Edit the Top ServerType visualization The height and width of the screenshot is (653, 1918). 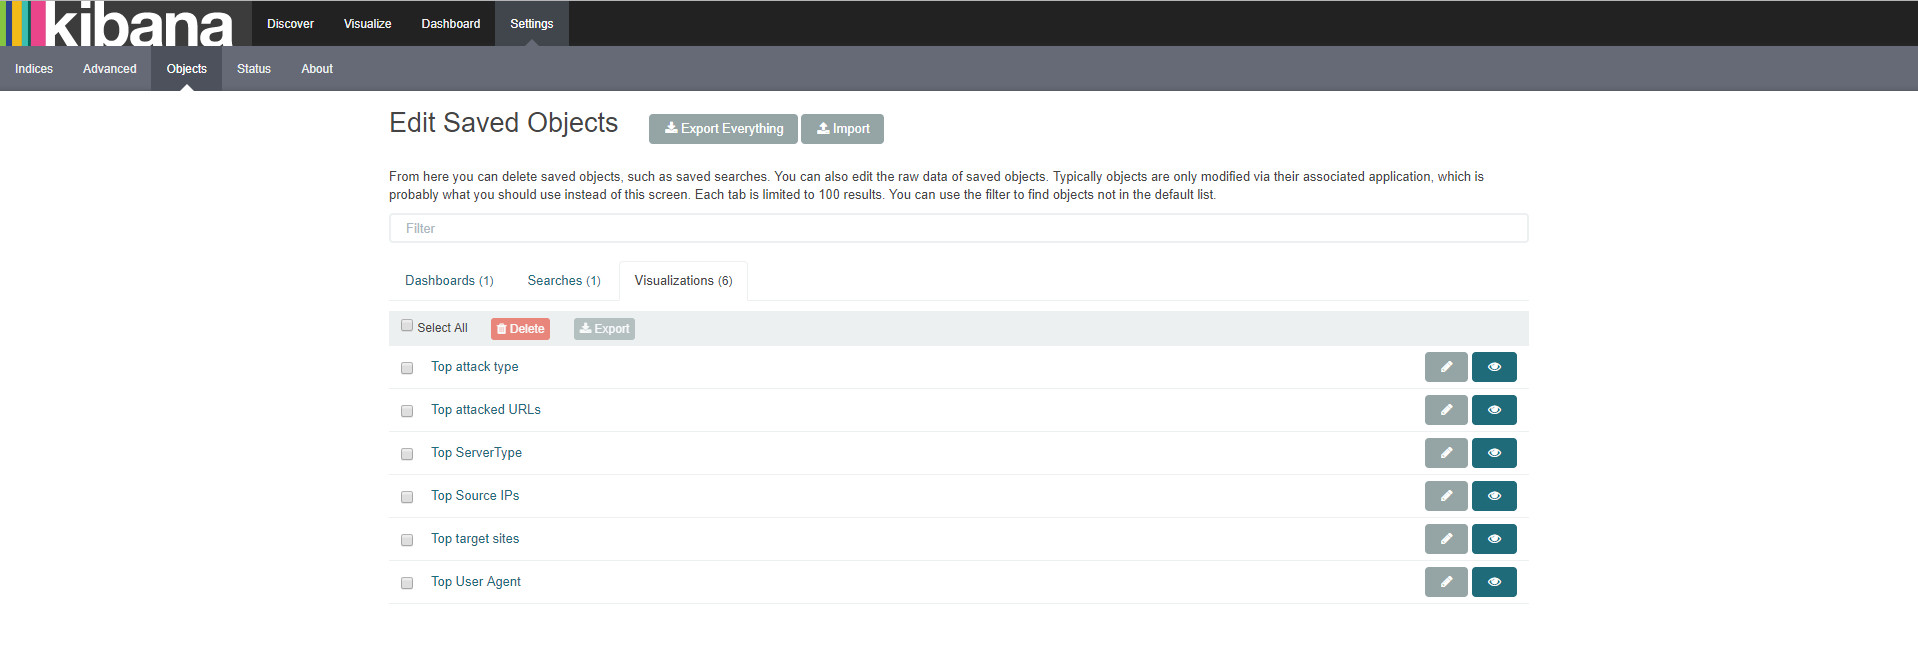(x=1445, y=453)
